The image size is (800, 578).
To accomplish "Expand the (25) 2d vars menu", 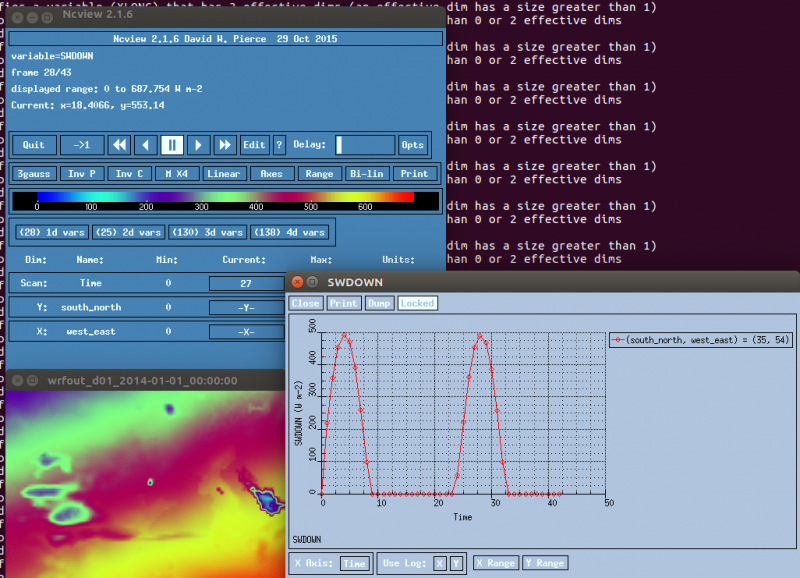I will click(x=128, y=232).
